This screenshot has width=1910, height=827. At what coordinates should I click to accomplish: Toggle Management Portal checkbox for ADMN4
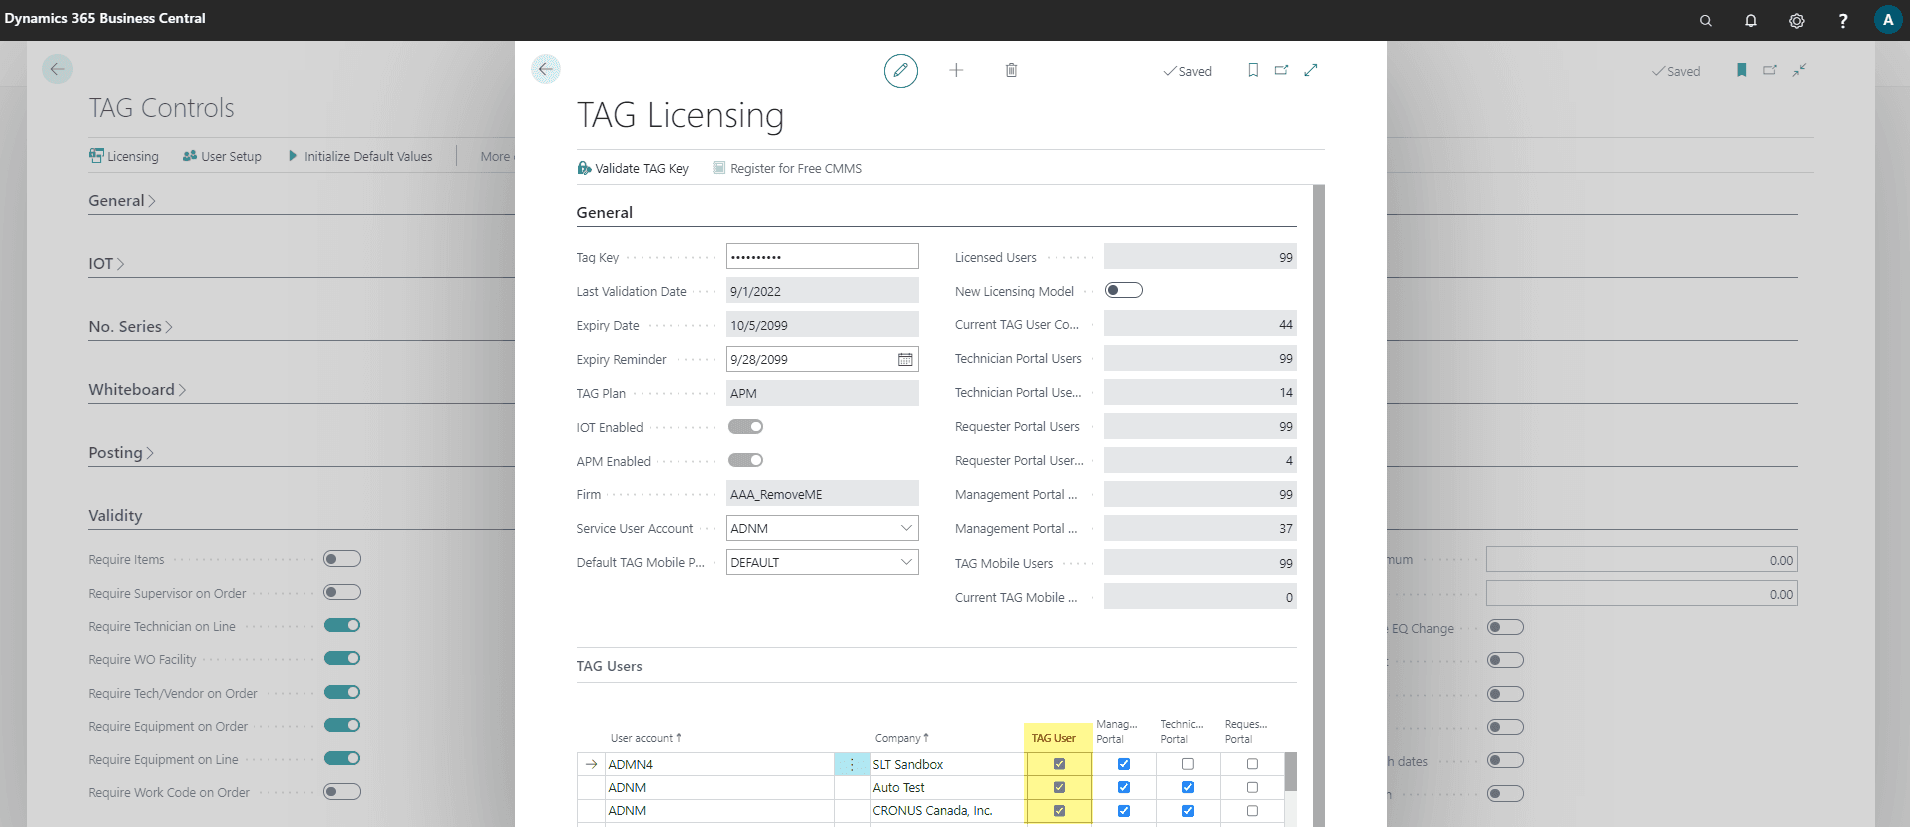pos(1123,764)
